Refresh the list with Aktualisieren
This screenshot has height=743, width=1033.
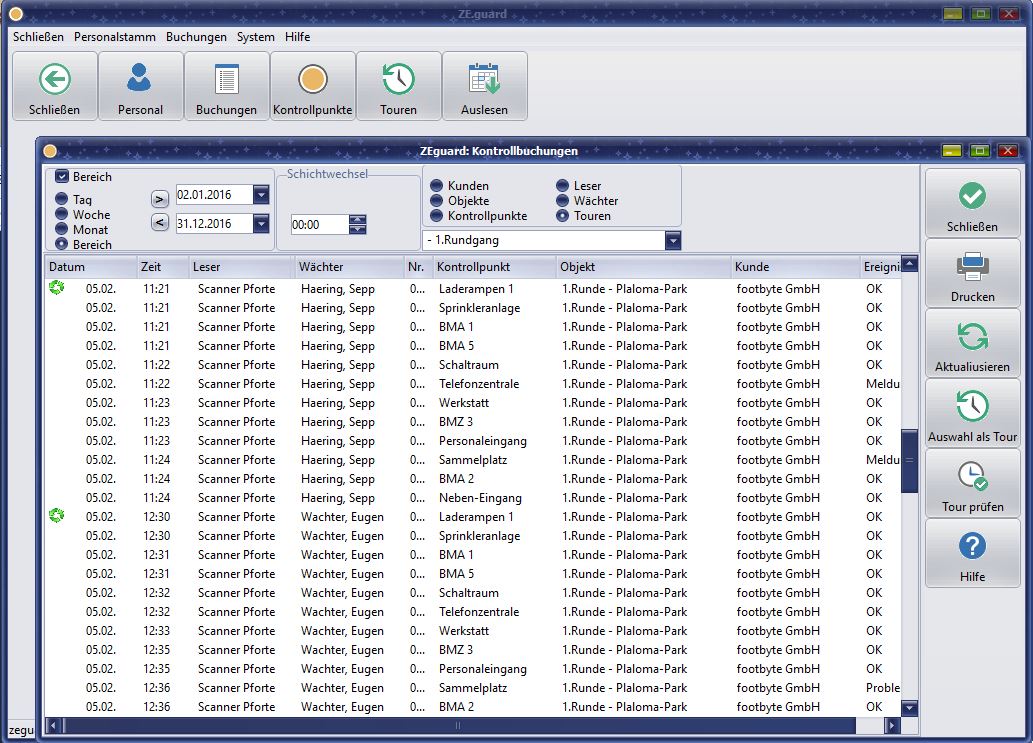(972, 337)
